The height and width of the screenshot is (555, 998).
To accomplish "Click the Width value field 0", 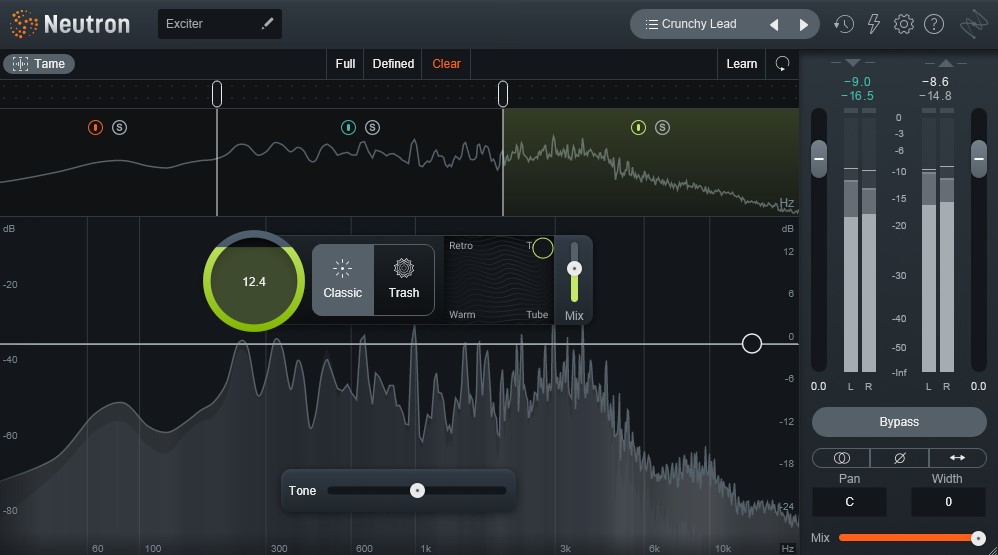I will pyautogui.click(x=948, y=502).
